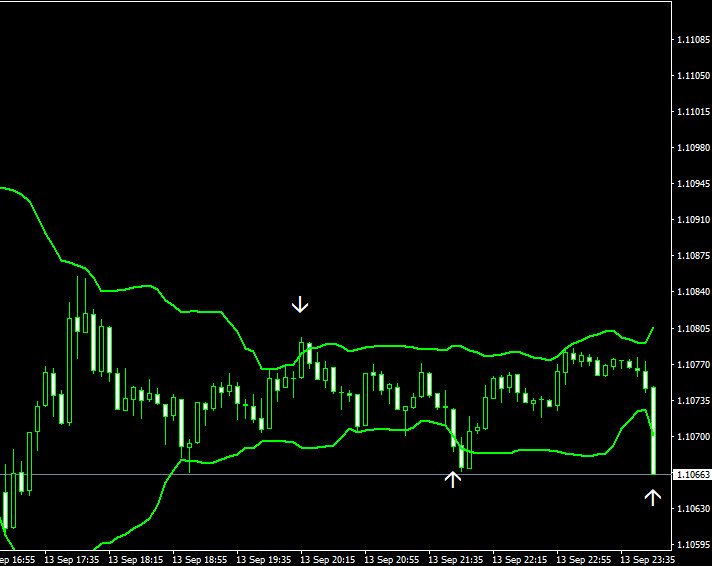
Task: Click the 1.10700 price scale label
Action: coord(693,437)
